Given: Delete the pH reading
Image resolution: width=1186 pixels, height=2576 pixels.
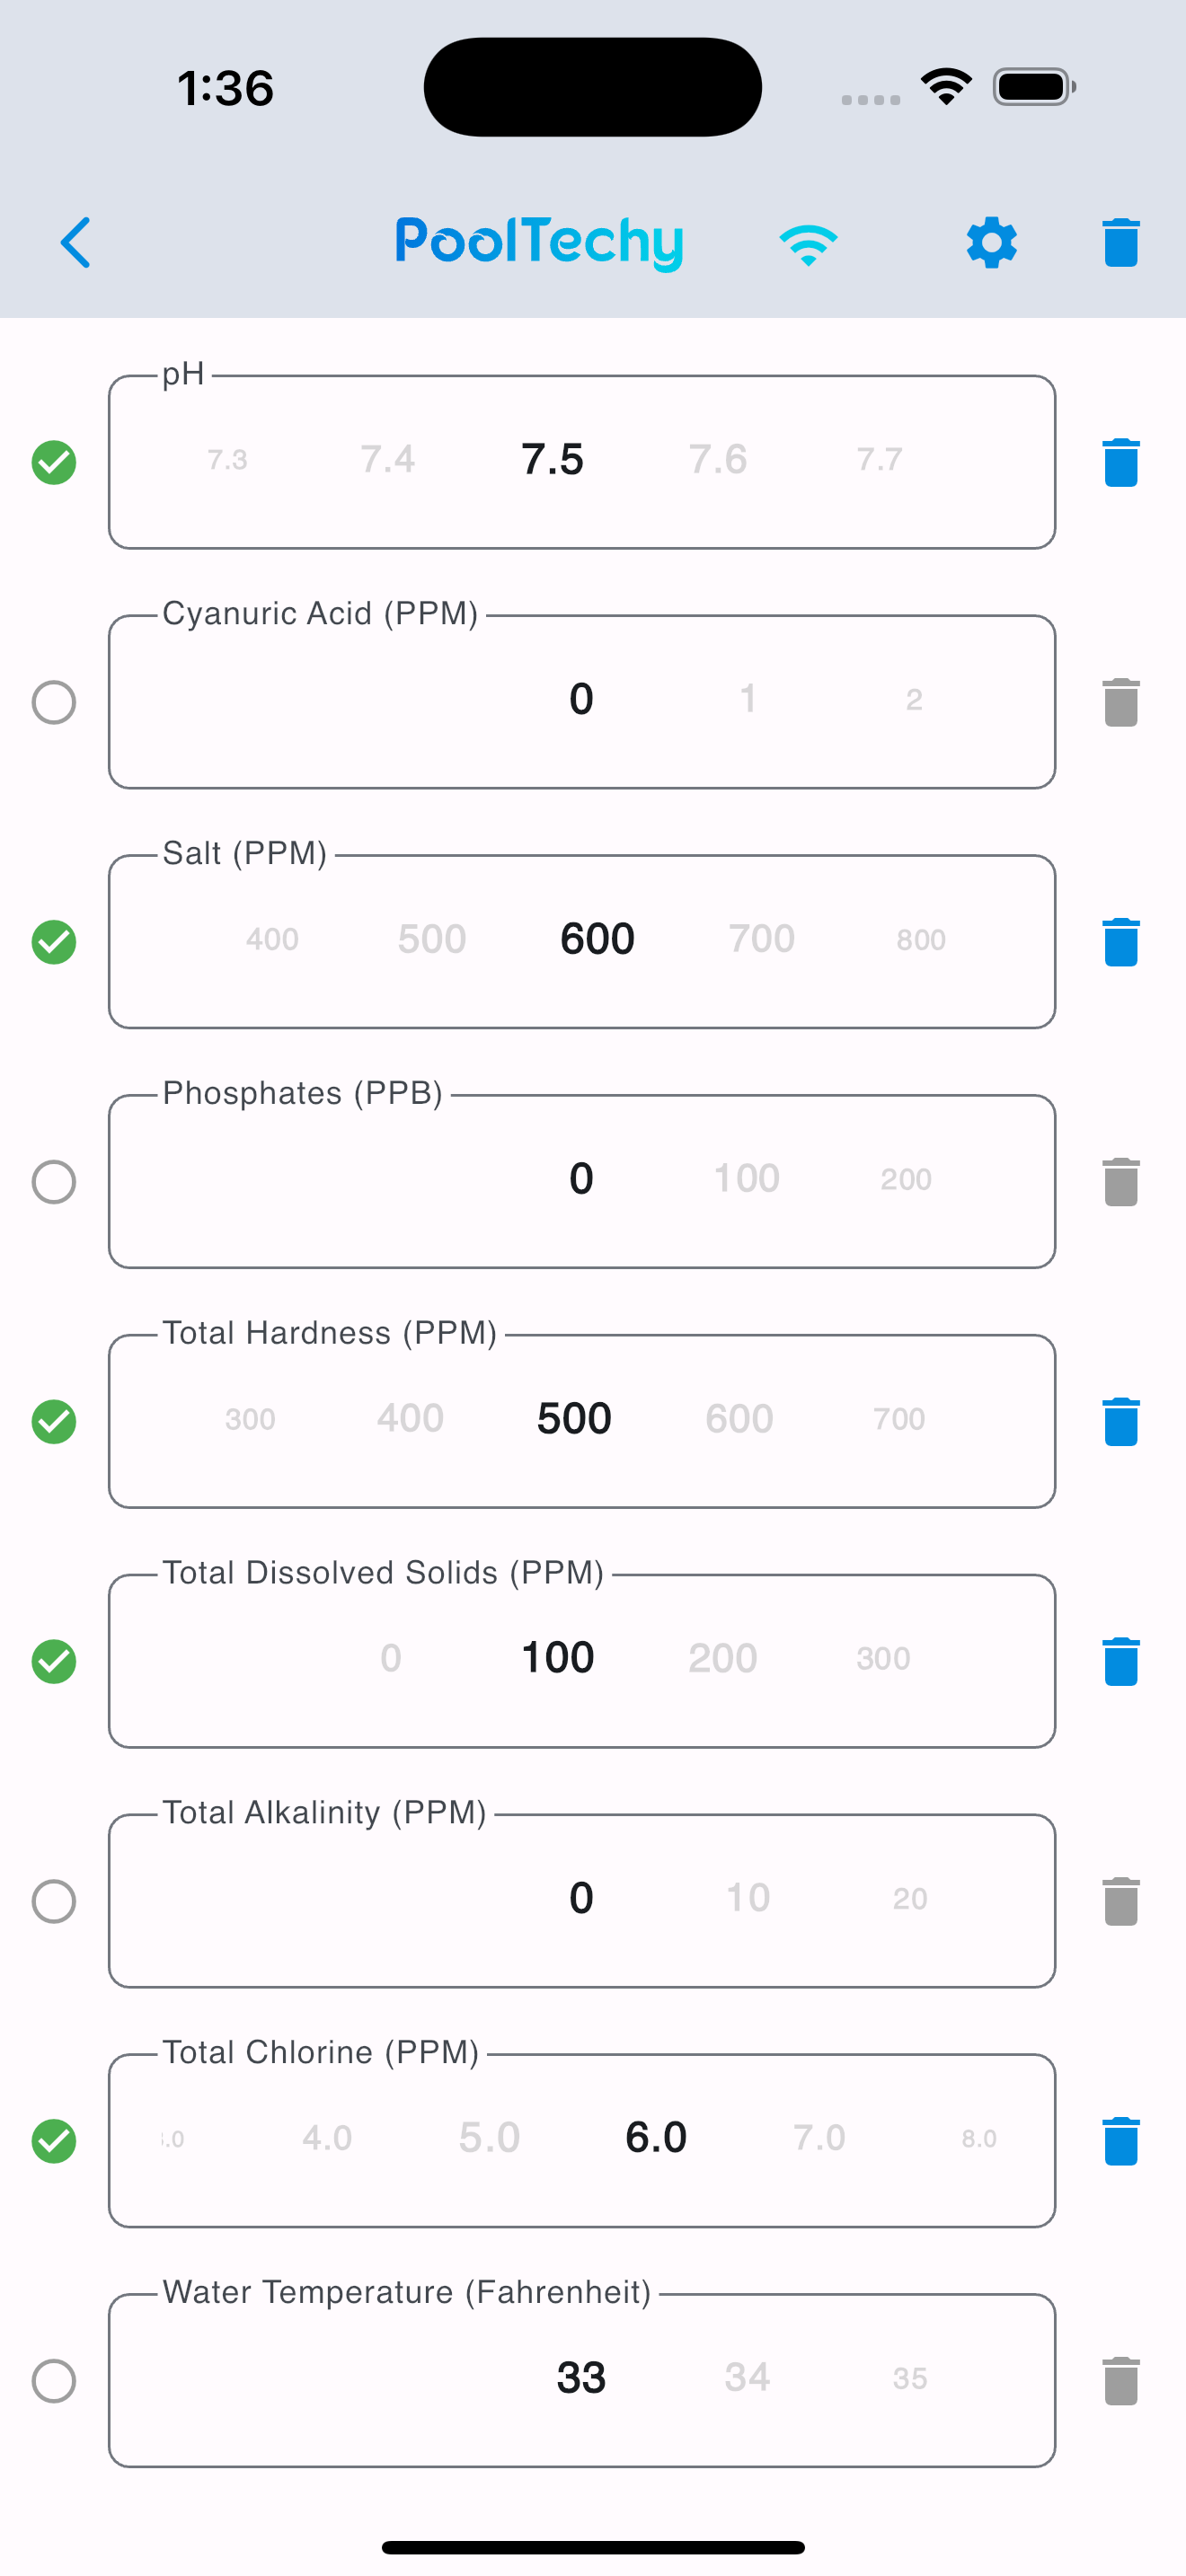Looking at the screenshot, I should 1121,462.
